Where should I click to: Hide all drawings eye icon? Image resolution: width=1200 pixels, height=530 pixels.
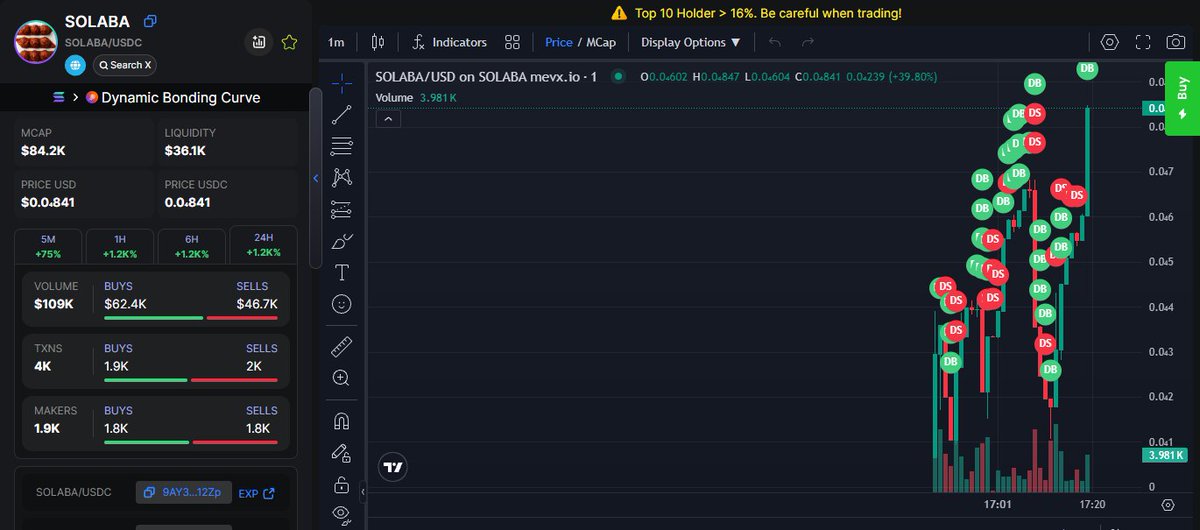click(341, 514)
